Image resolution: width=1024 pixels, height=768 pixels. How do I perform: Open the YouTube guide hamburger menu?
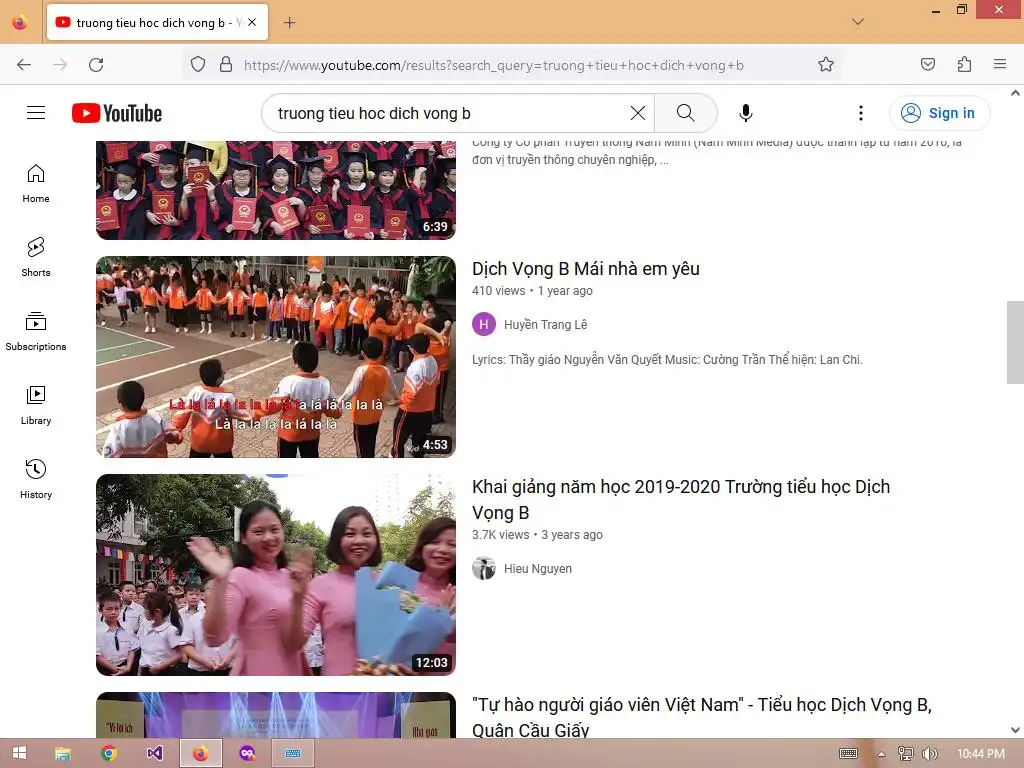coord(36,113)
